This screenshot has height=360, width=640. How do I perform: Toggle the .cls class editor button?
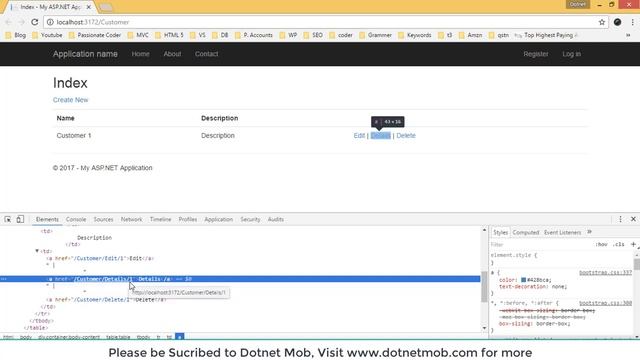[x=619, y=244]
